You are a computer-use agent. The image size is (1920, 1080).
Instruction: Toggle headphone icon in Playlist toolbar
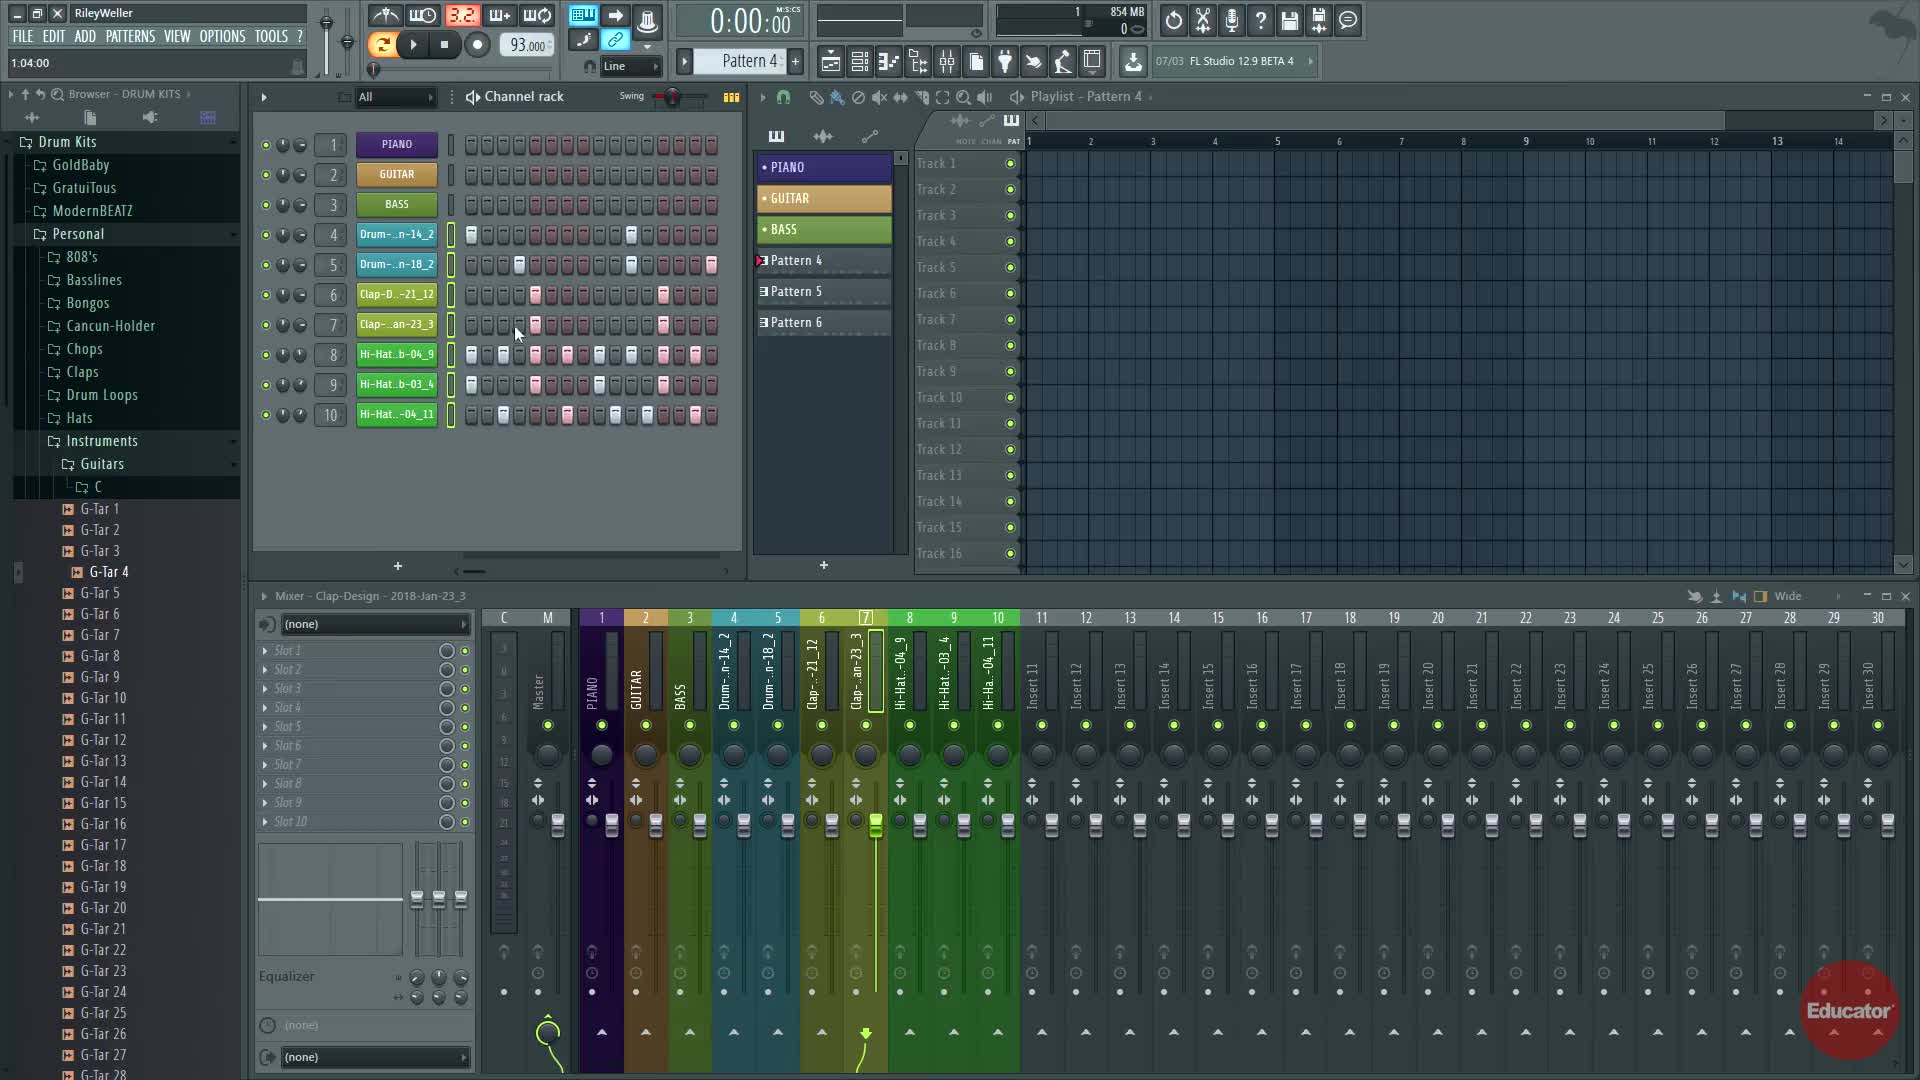tap(783, 97)
